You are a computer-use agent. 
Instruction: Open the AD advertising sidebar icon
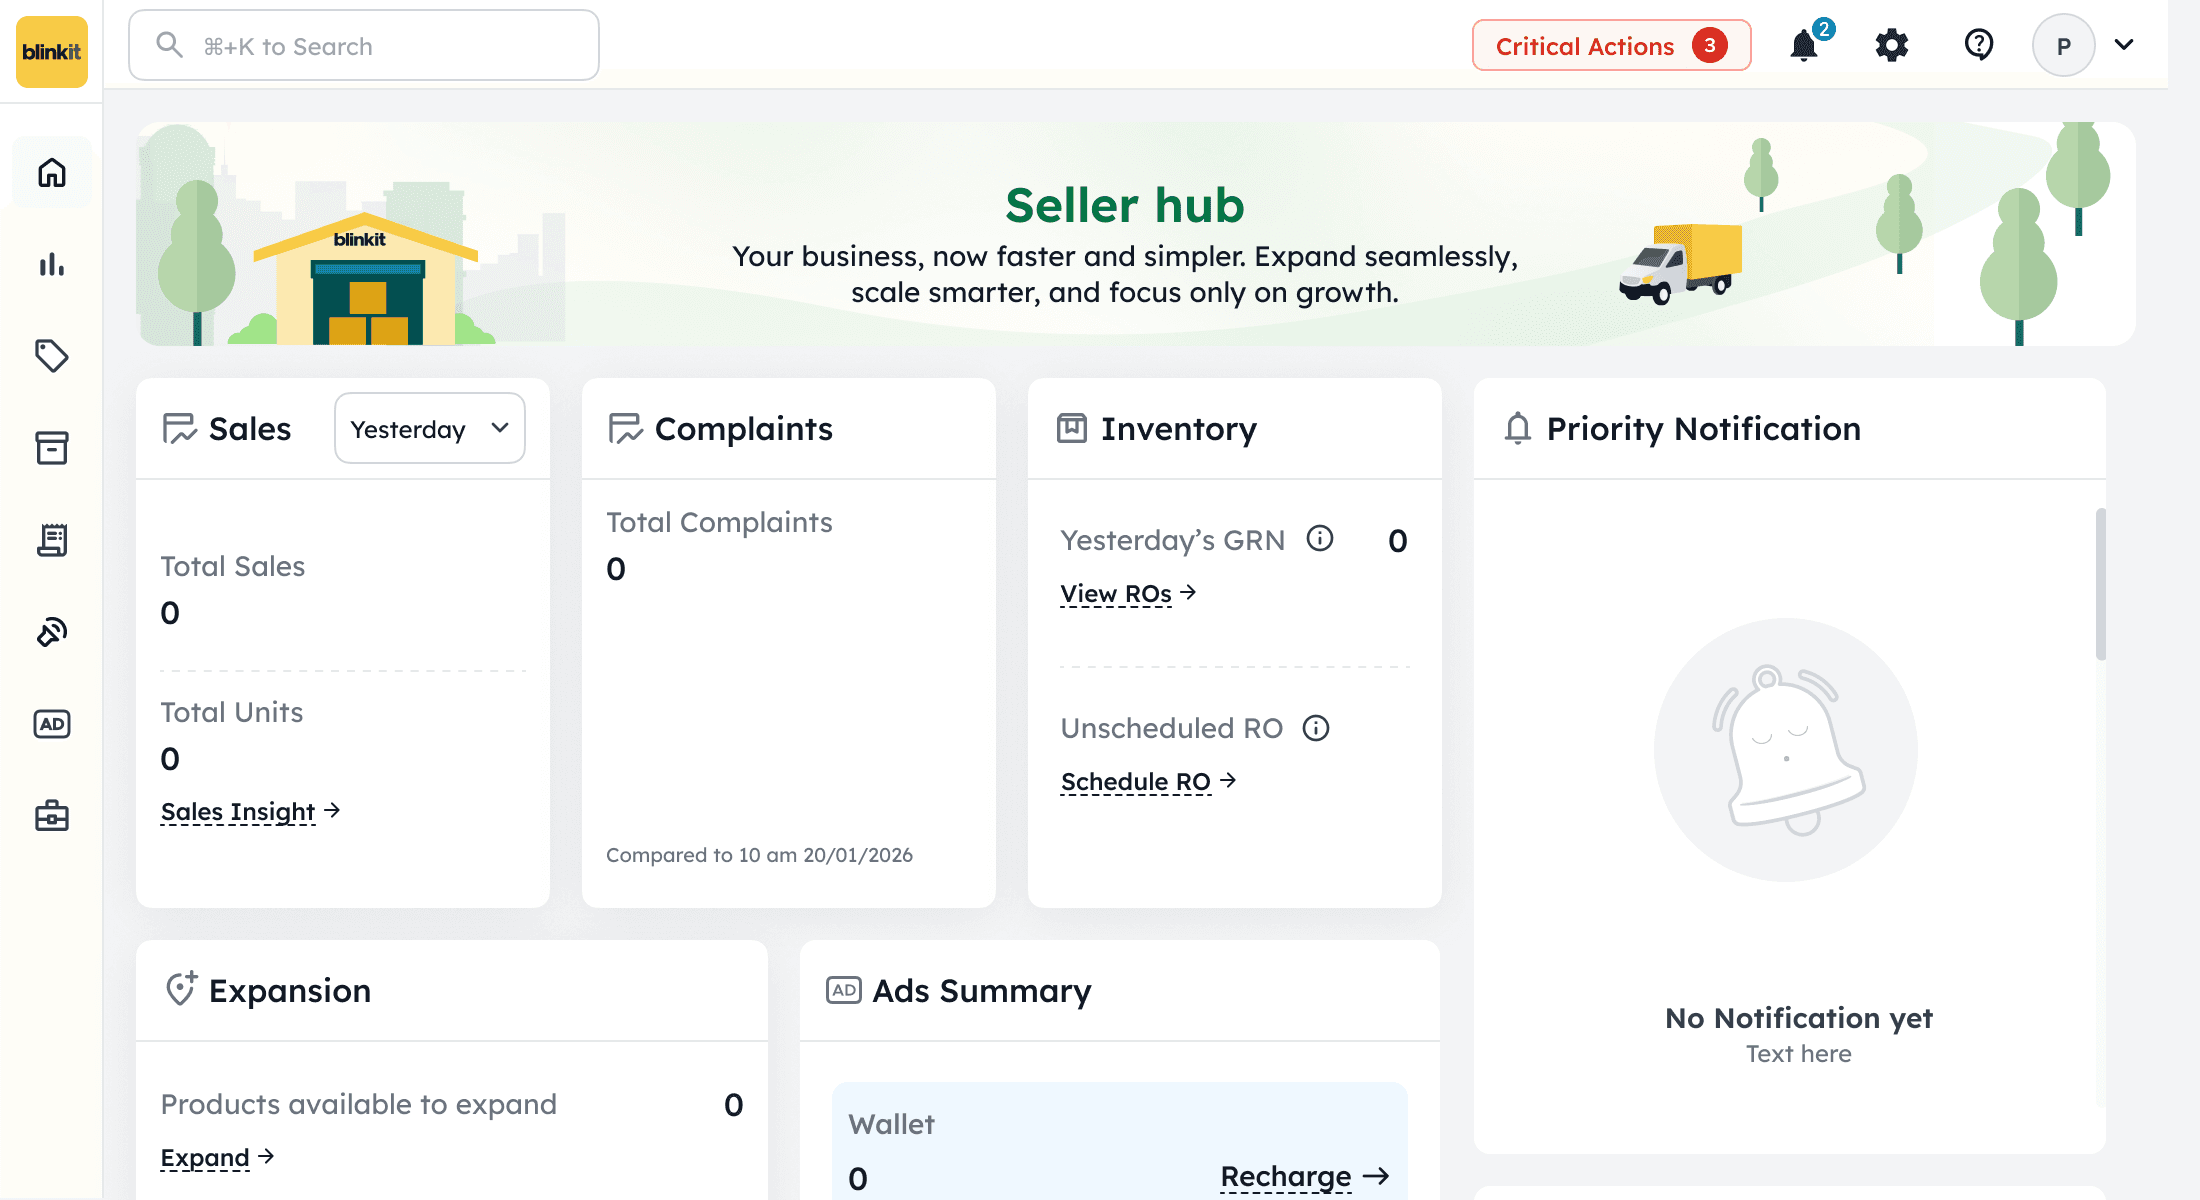52,724
